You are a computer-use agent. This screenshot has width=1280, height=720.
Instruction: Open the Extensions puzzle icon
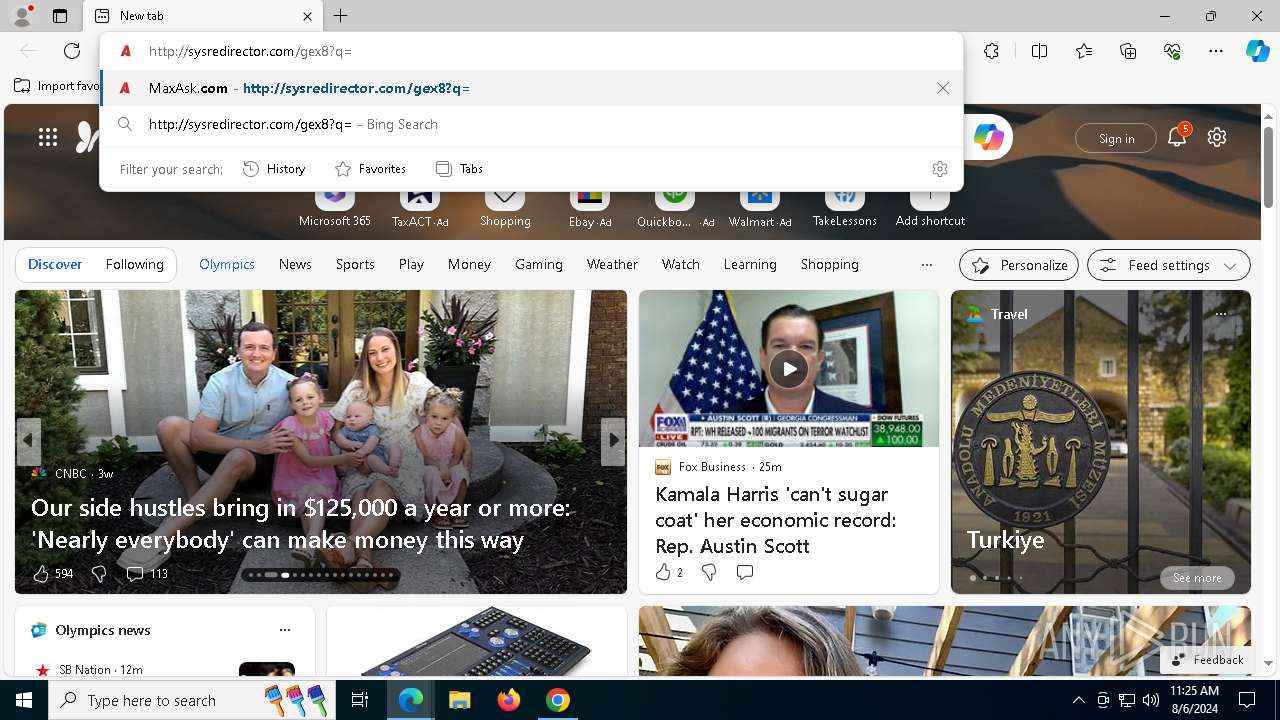991,51
